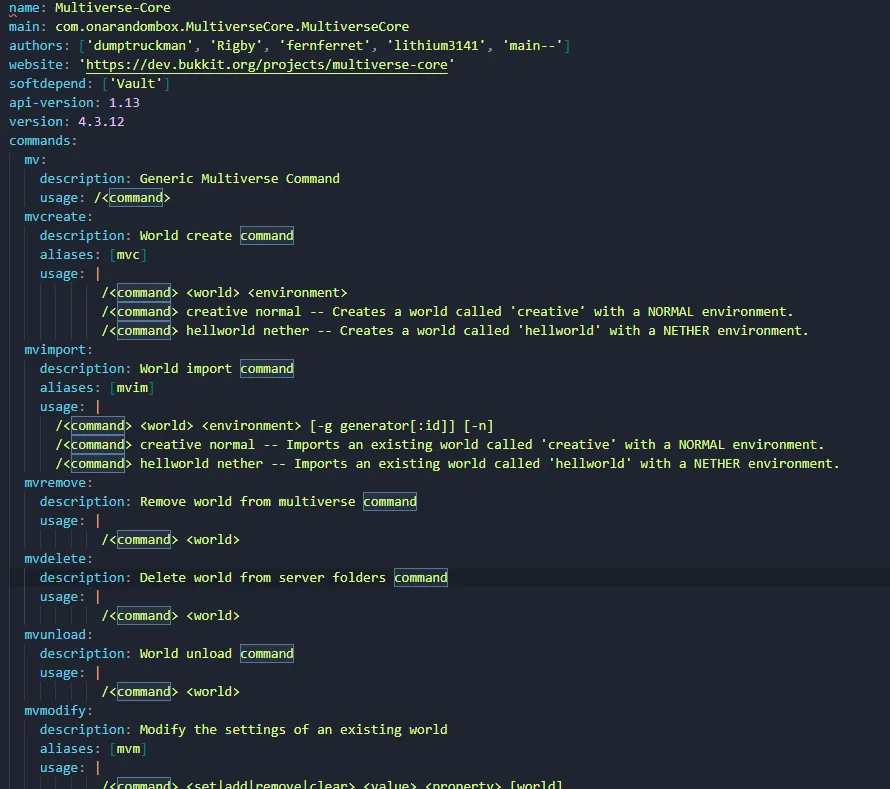This screenshot has width=890, height=789.
Task: Click 'Generic Multiverse Command' description text
Action: 239,179
